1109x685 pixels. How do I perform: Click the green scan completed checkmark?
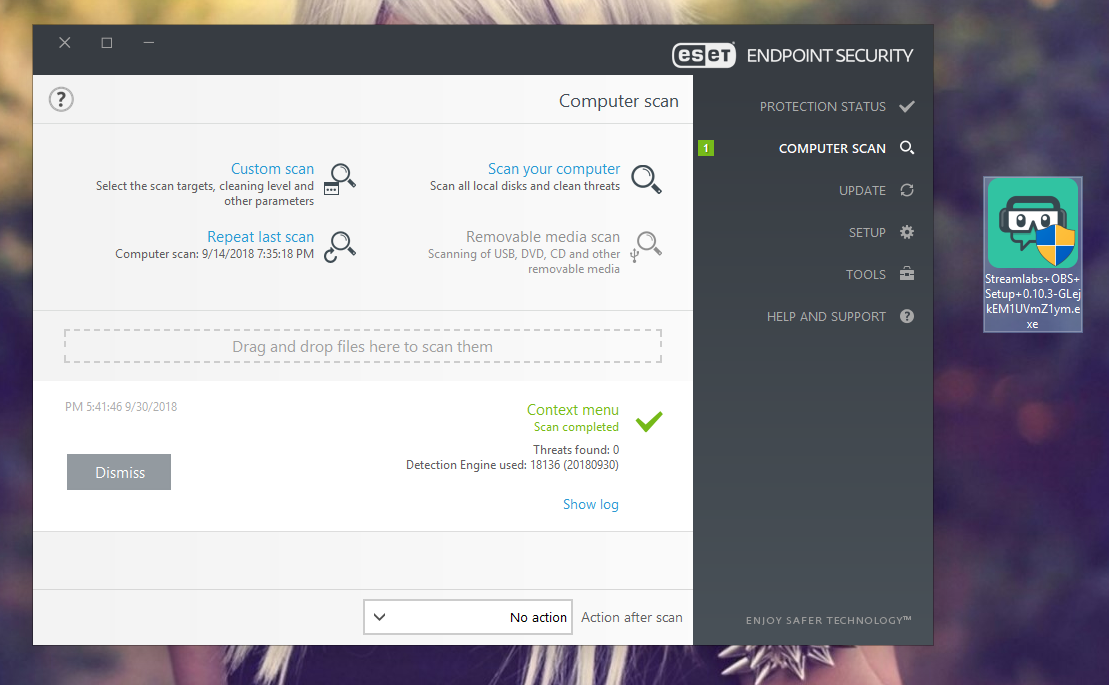point(649,421)
